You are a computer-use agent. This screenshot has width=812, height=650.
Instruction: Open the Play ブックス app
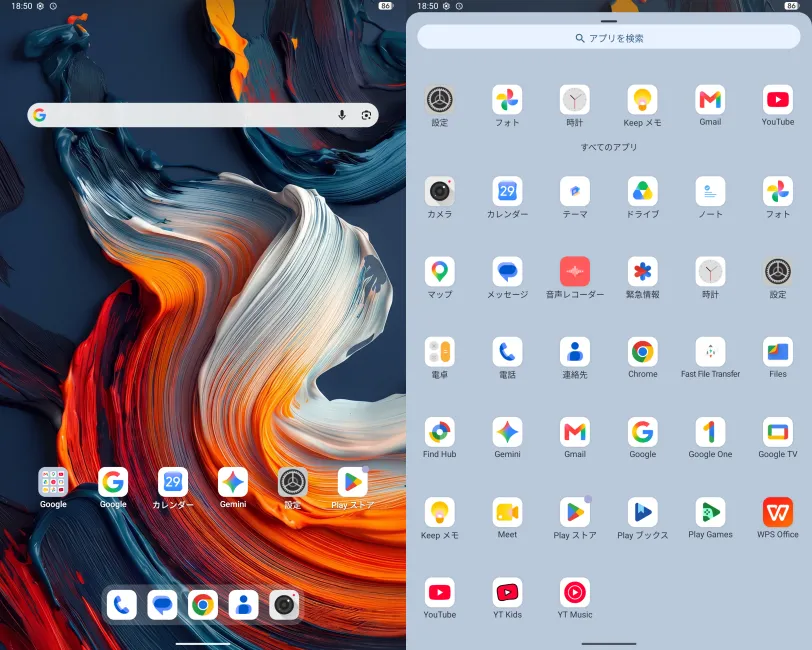(x=642, y=512)
